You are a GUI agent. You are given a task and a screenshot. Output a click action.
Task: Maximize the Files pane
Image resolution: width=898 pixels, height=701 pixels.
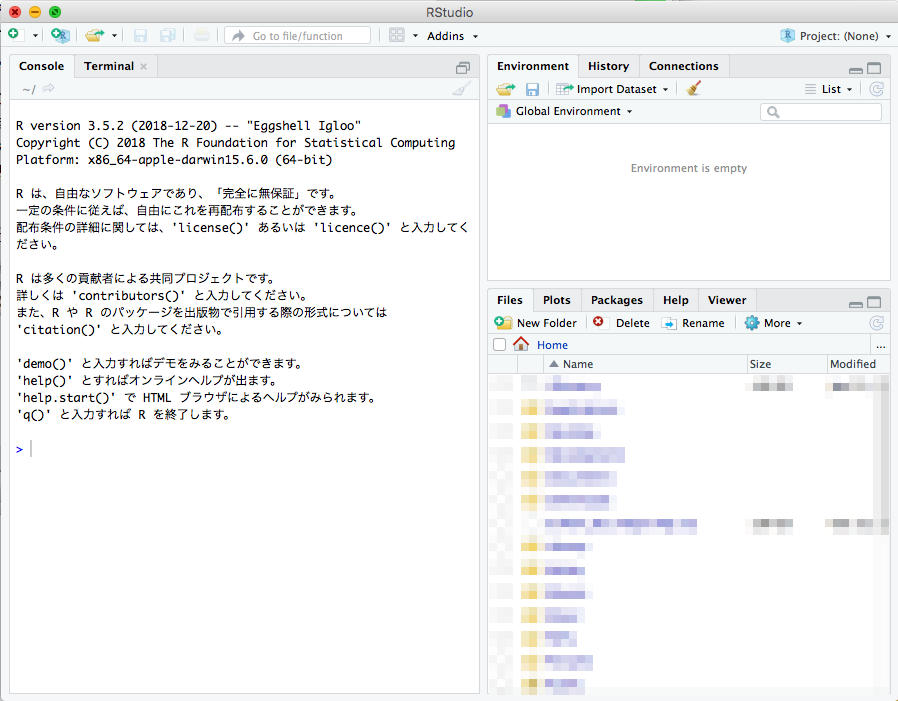874,302
